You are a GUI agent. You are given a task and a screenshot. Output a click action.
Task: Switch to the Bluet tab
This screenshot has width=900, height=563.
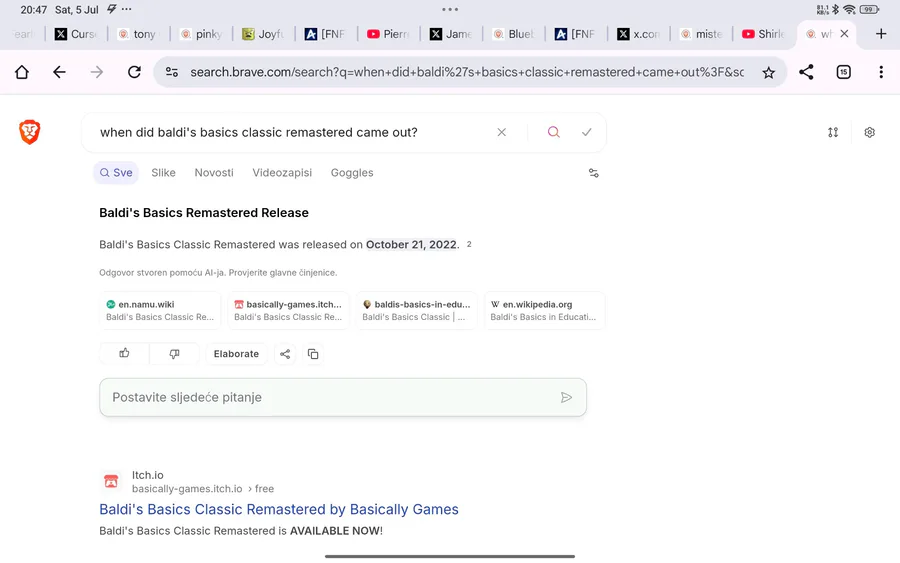point(514,34)
